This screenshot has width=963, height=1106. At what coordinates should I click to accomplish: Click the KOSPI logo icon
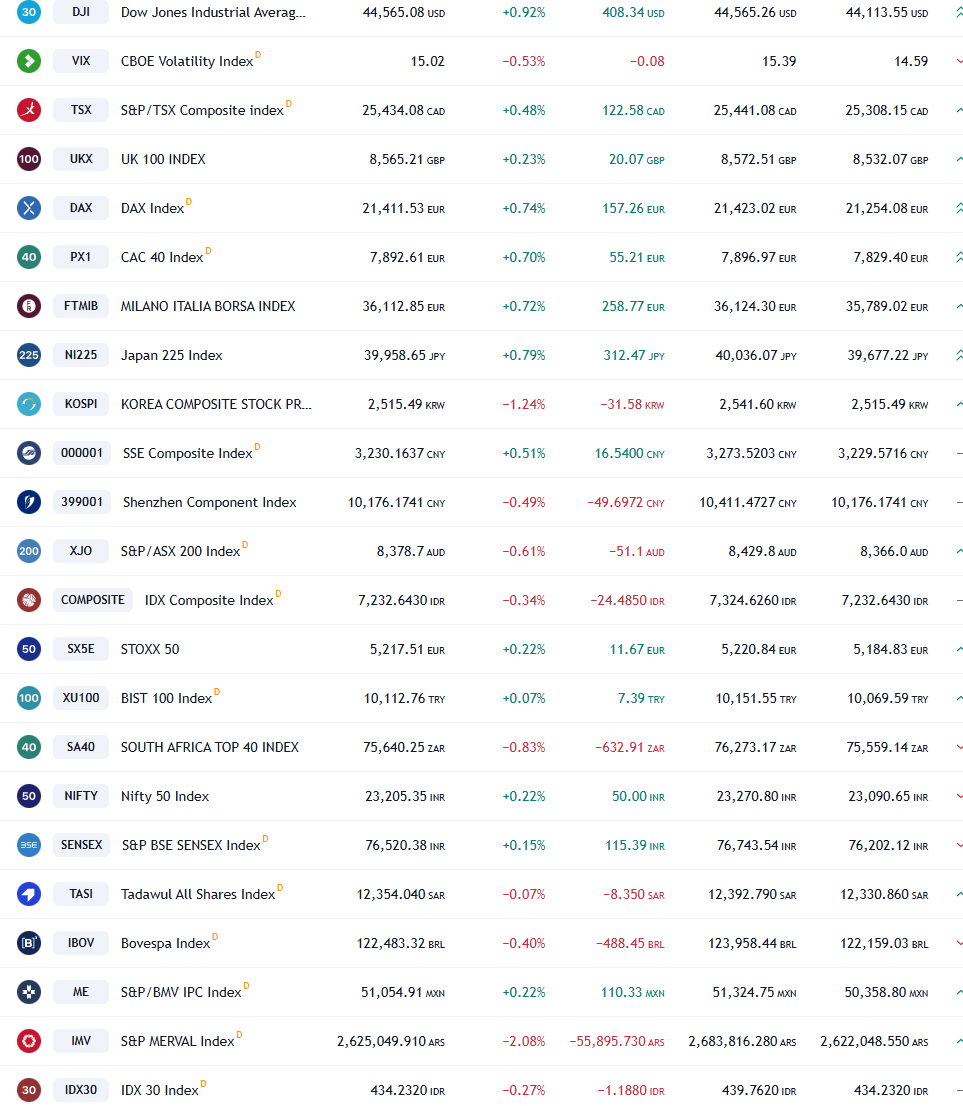click(x=29, y=404)
